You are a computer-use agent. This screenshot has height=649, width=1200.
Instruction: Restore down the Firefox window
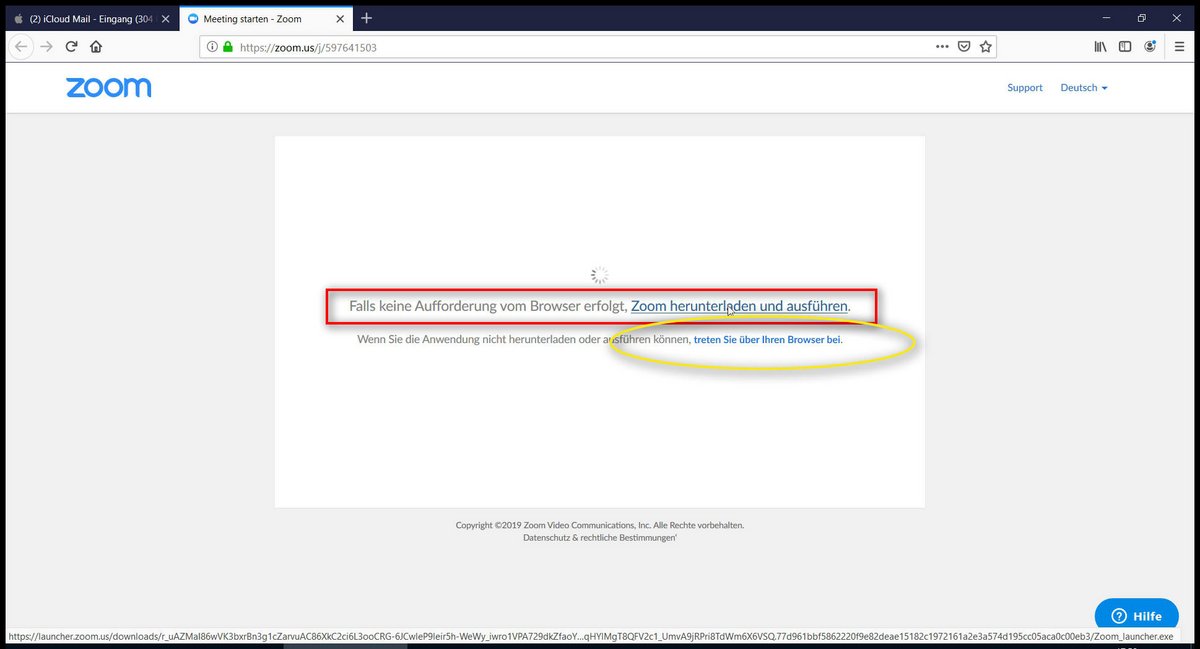(x=1141, y=18)
